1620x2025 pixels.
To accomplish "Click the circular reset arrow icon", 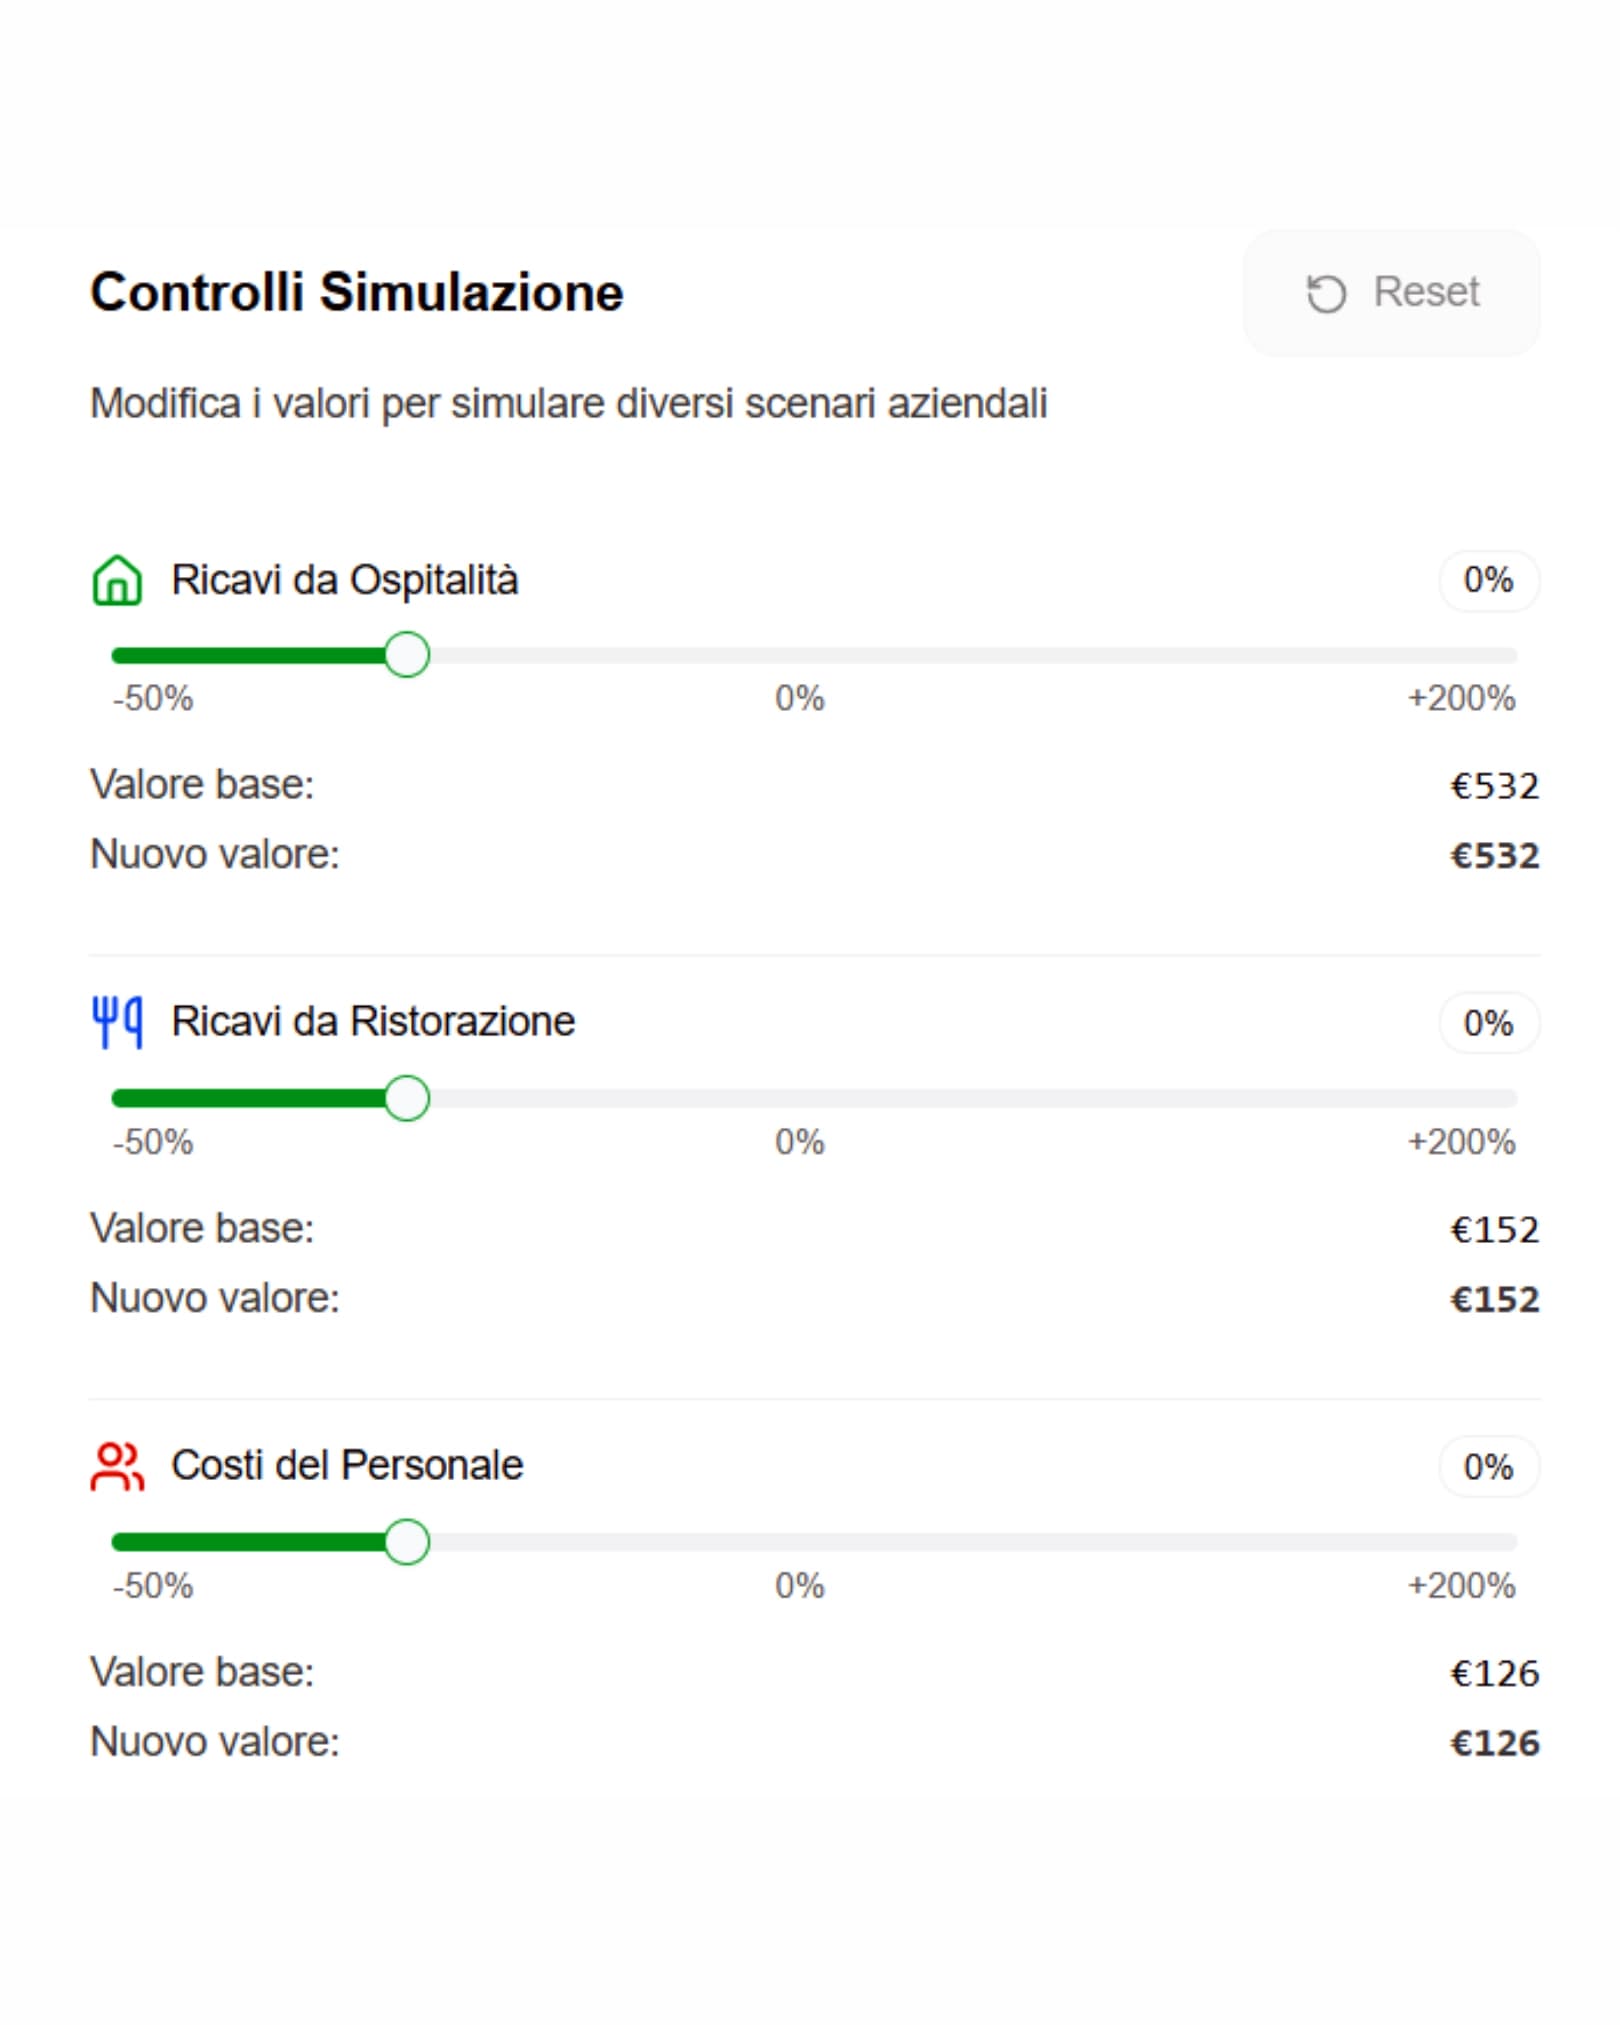I will point(1325,293).
